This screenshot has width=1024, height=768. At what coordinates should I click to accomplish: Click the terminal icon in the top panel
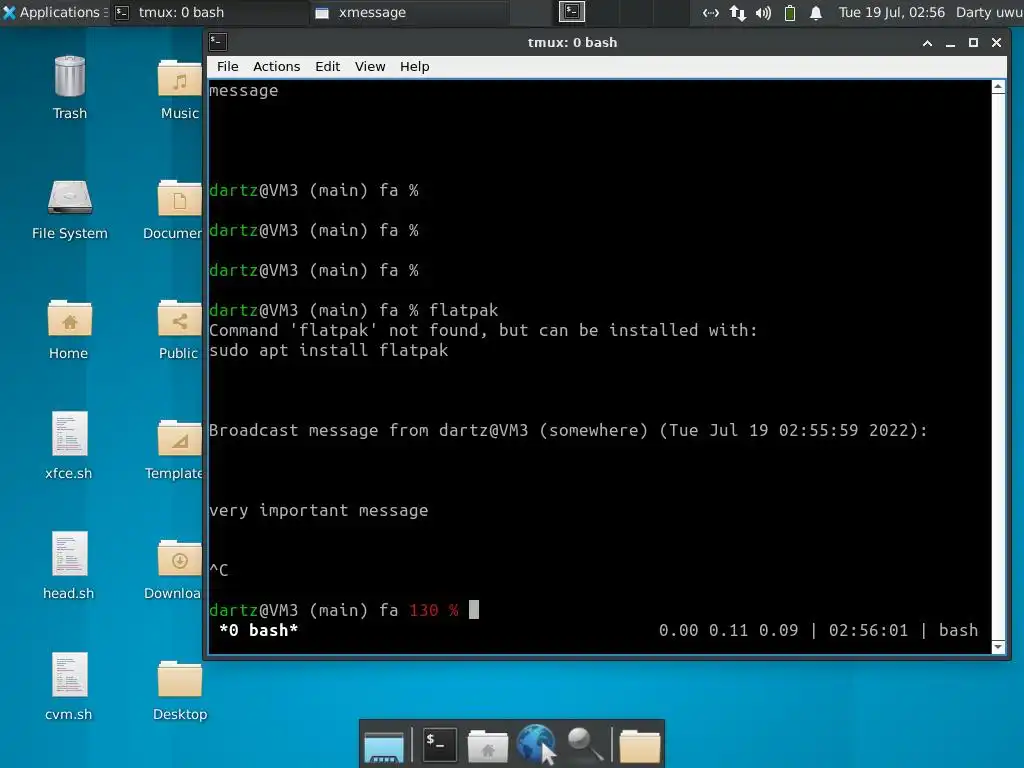coord(571,12)
